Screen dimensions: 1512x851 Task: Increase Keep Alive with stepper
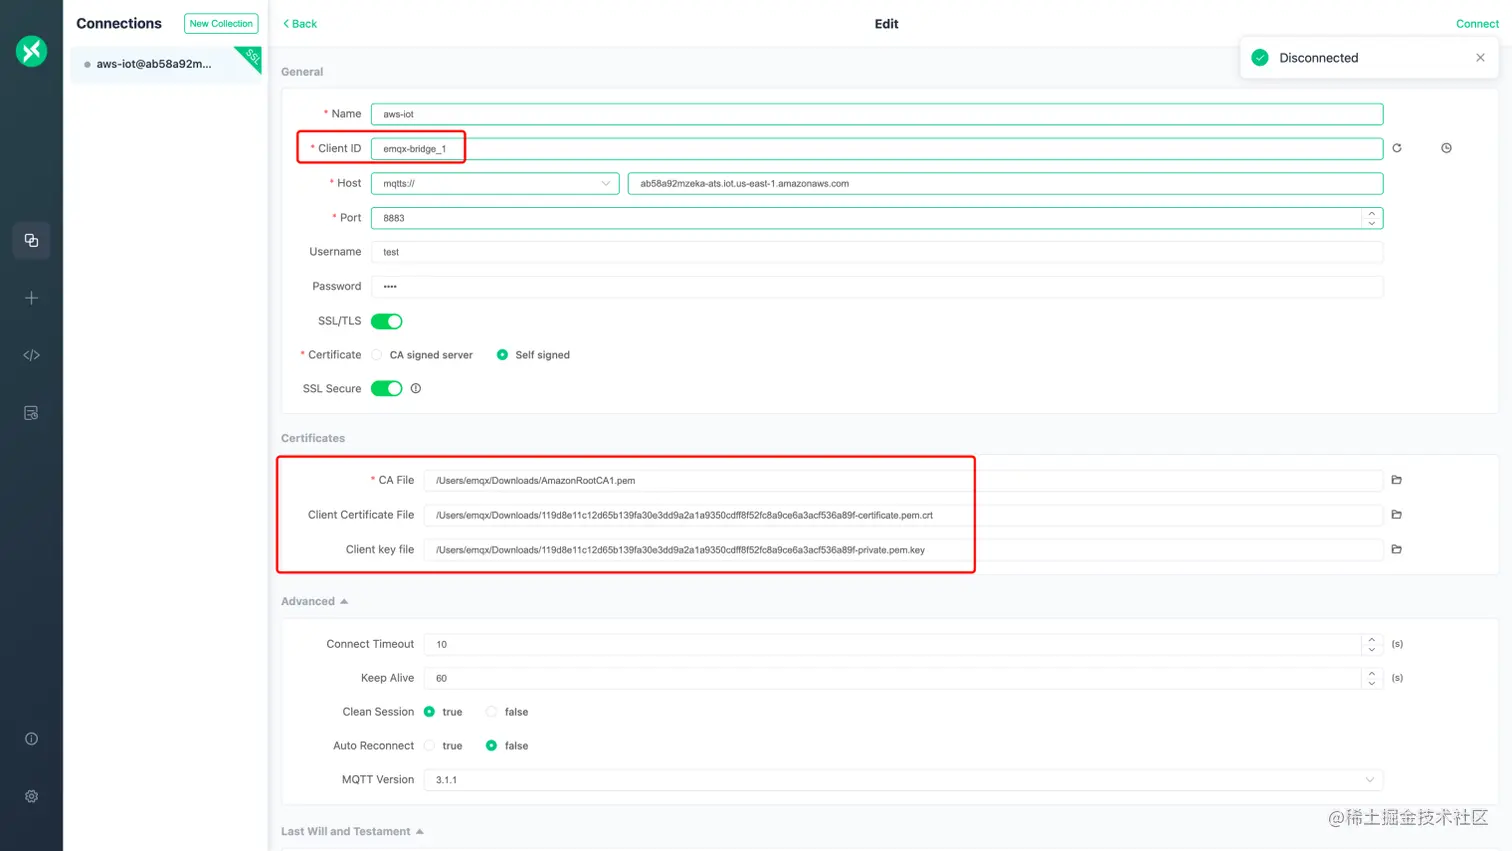coord(1372,673)
